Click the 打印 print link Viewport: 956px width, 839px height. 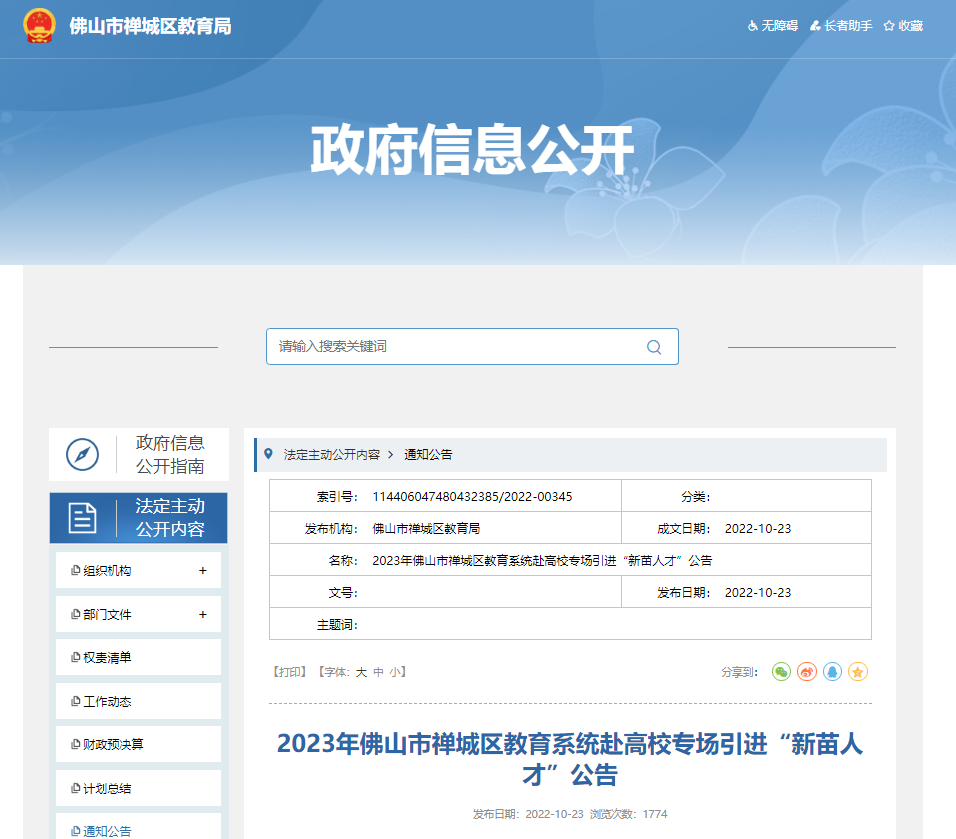point(289,672)
